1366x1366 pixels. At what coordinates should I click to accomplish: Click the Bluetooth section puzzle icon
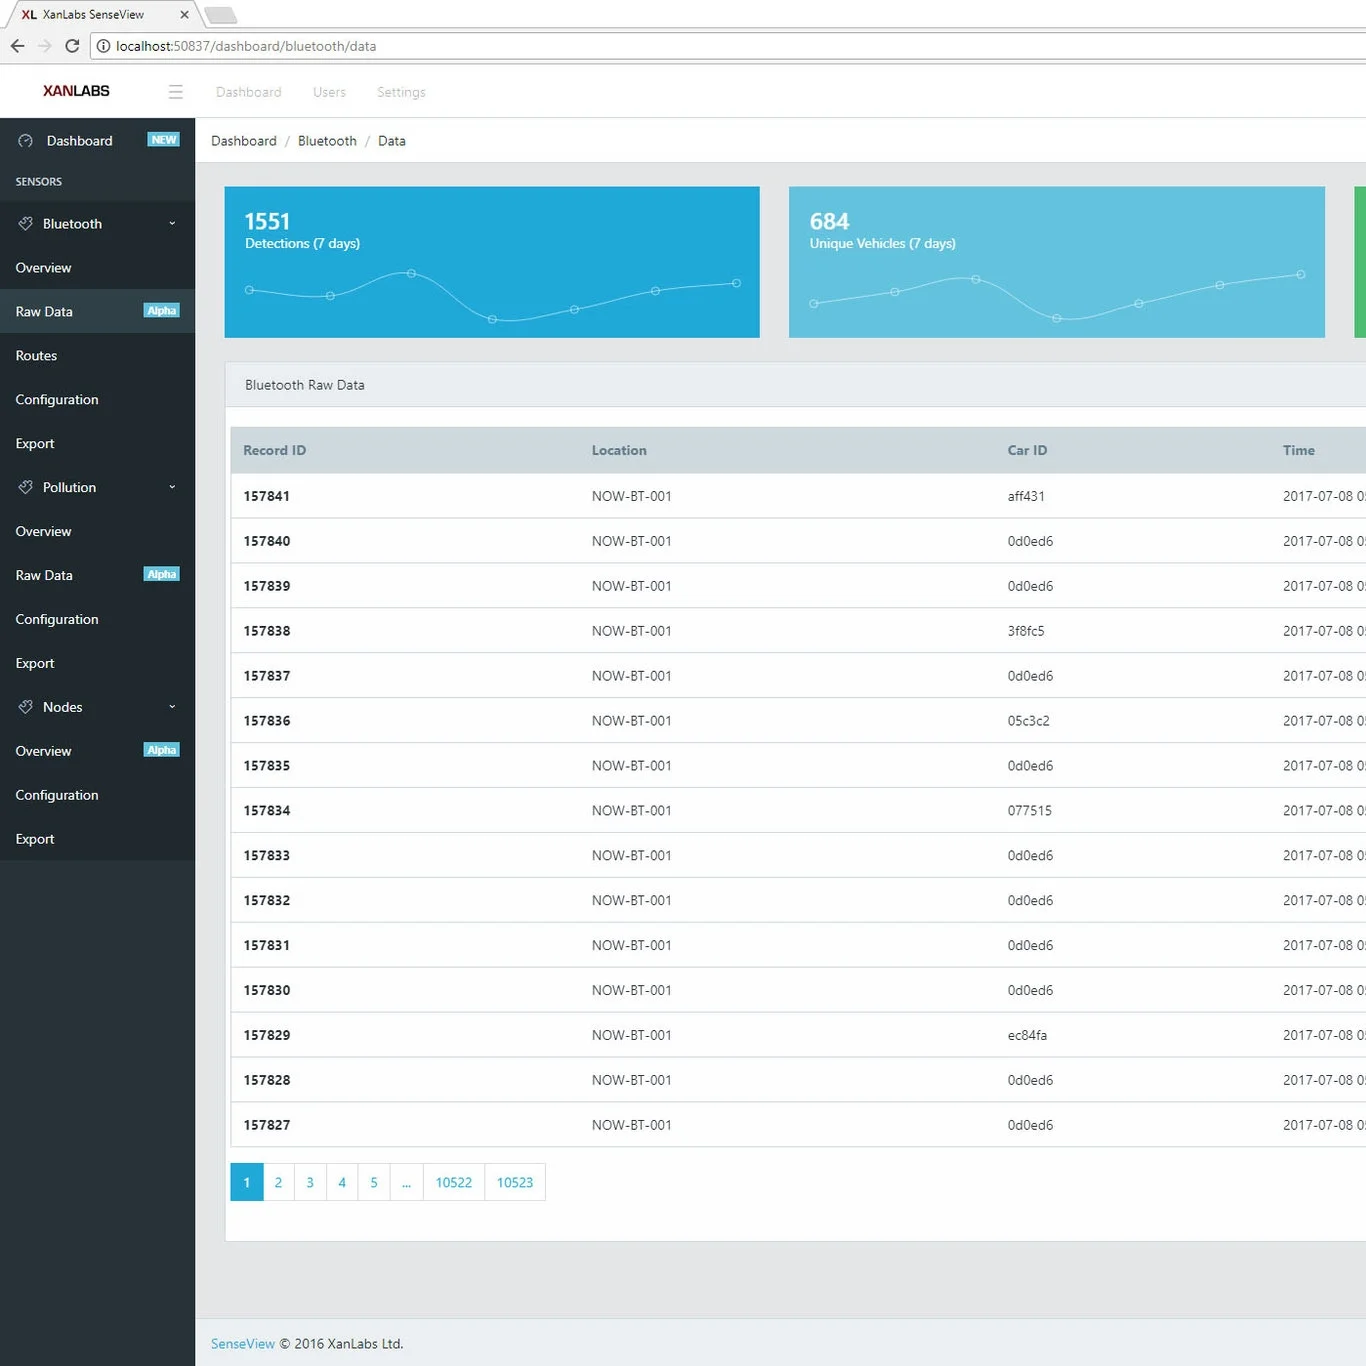tap(26, 224)
